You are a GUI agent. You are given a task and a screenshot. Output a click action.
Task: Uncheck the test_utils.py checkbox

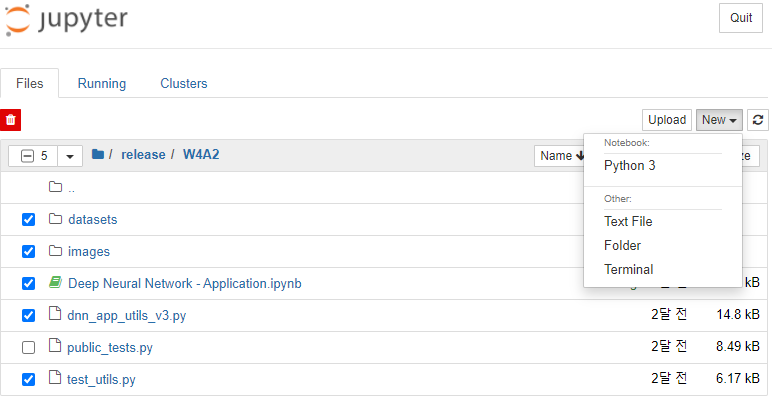click(x=29, y=379)
